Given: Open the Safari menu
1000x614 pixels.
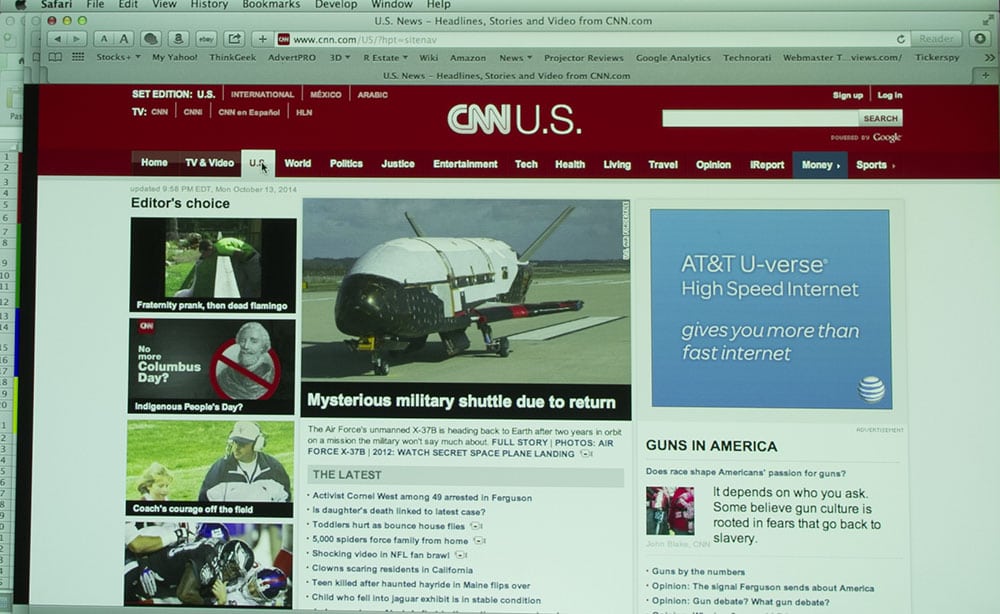Looking at the screenshot, I should point(57,4).
